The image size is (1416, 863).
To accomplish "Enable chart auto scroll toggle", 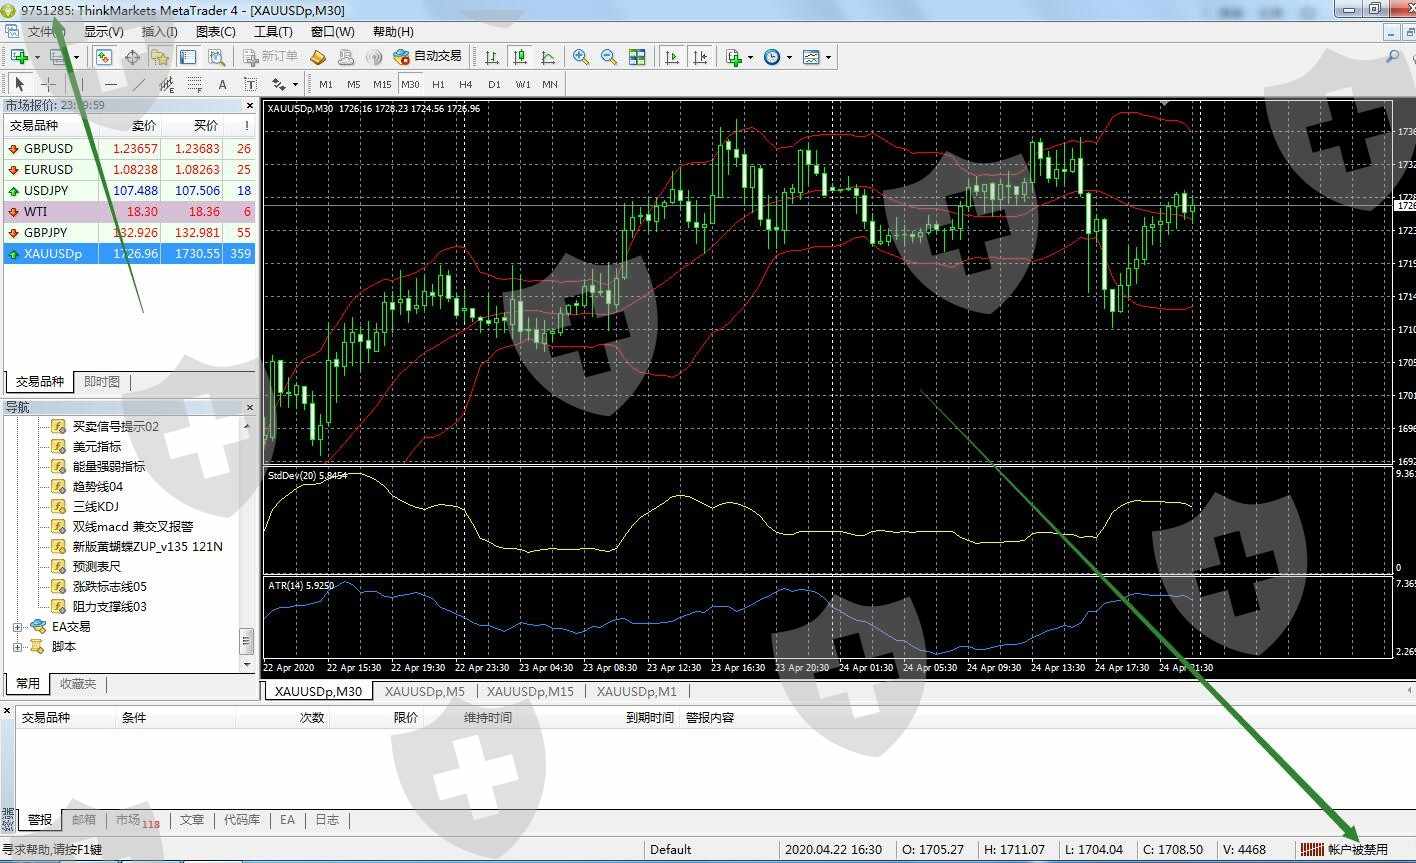I will [672, 57].
